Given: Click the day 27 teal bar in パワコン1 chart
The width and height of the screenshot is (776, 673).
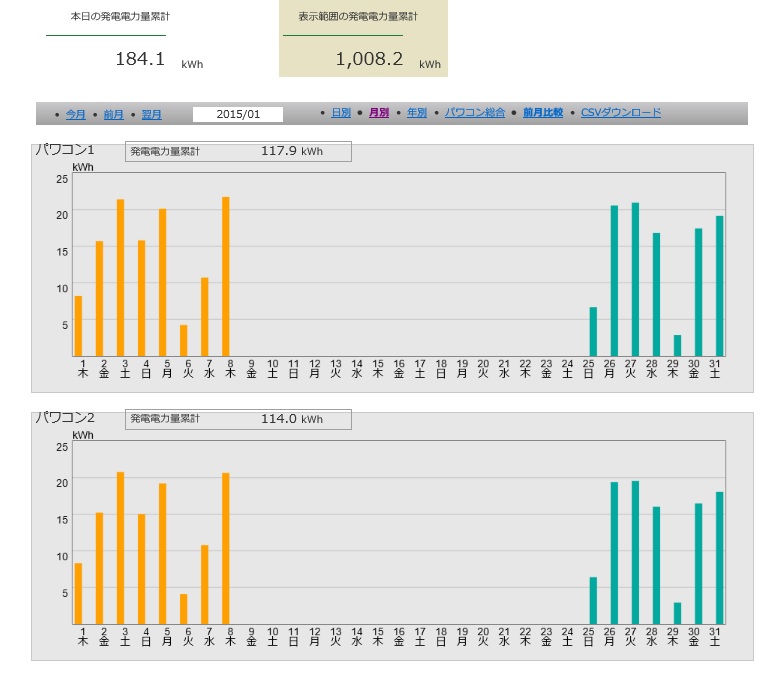Looking at the screenshot, I should pos(635,280).
